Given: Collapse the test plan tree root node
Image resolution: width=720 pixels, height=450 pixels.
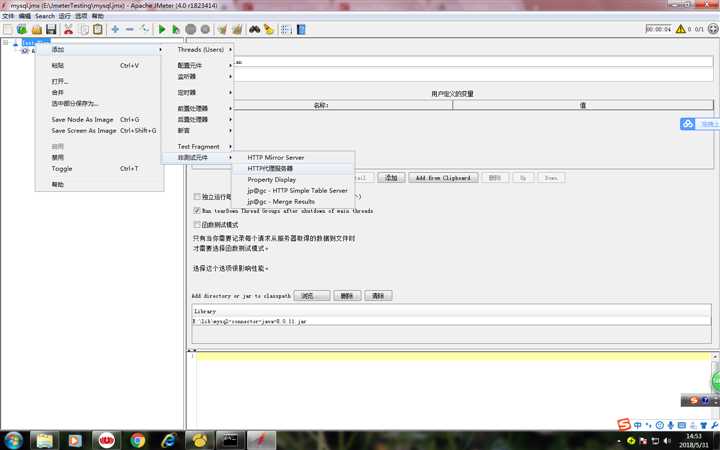Looking at the screenshot, I should coord(6,42).
